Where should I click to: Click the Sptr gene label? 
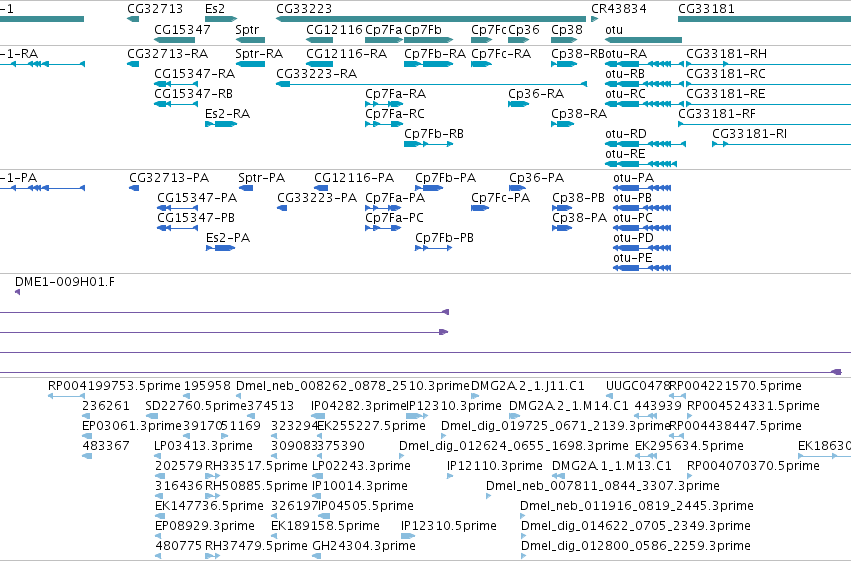point(247,30)
